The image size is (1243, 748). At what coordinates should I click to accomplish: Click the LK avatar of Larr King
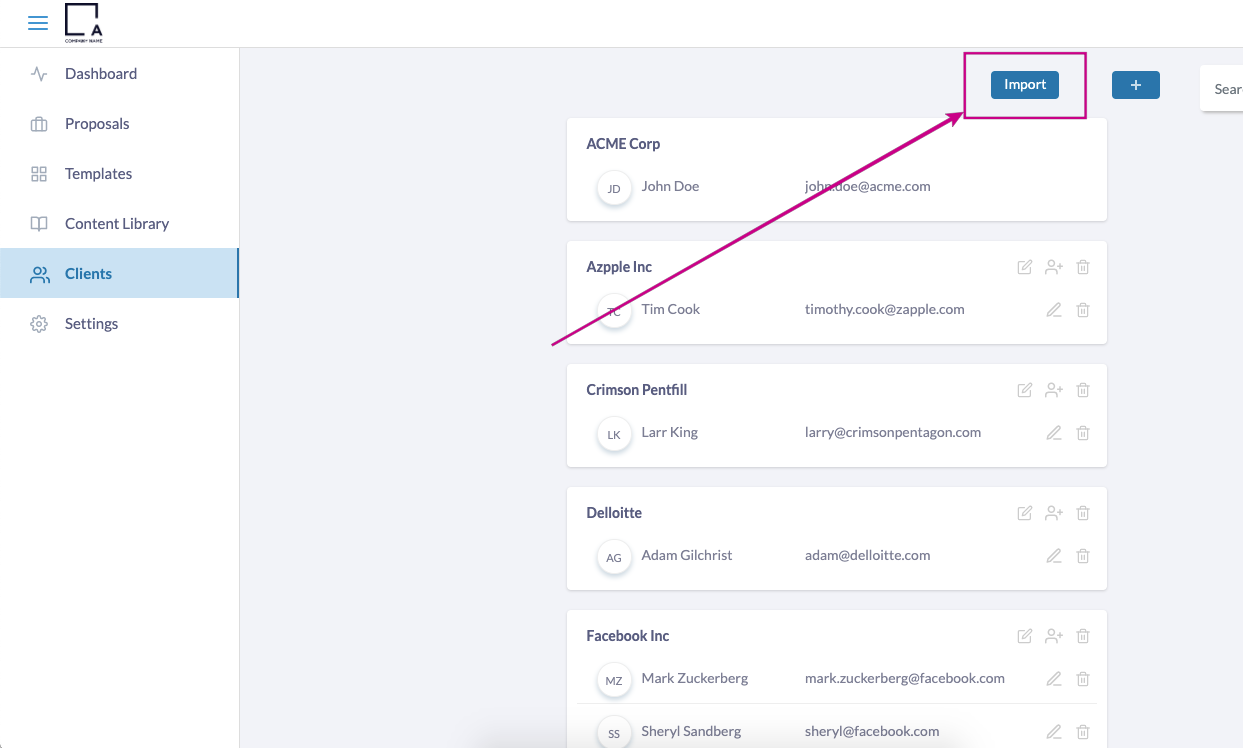614,434
